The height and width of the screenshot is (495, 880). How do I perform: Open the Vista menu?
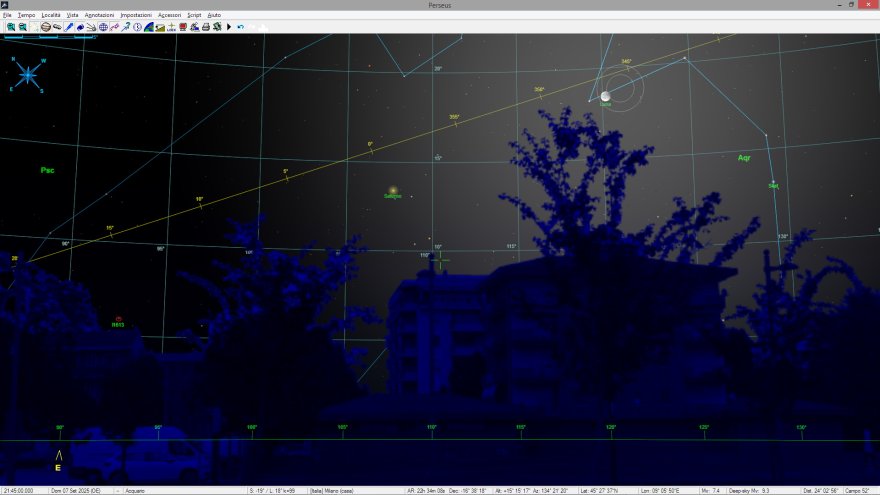72,16
